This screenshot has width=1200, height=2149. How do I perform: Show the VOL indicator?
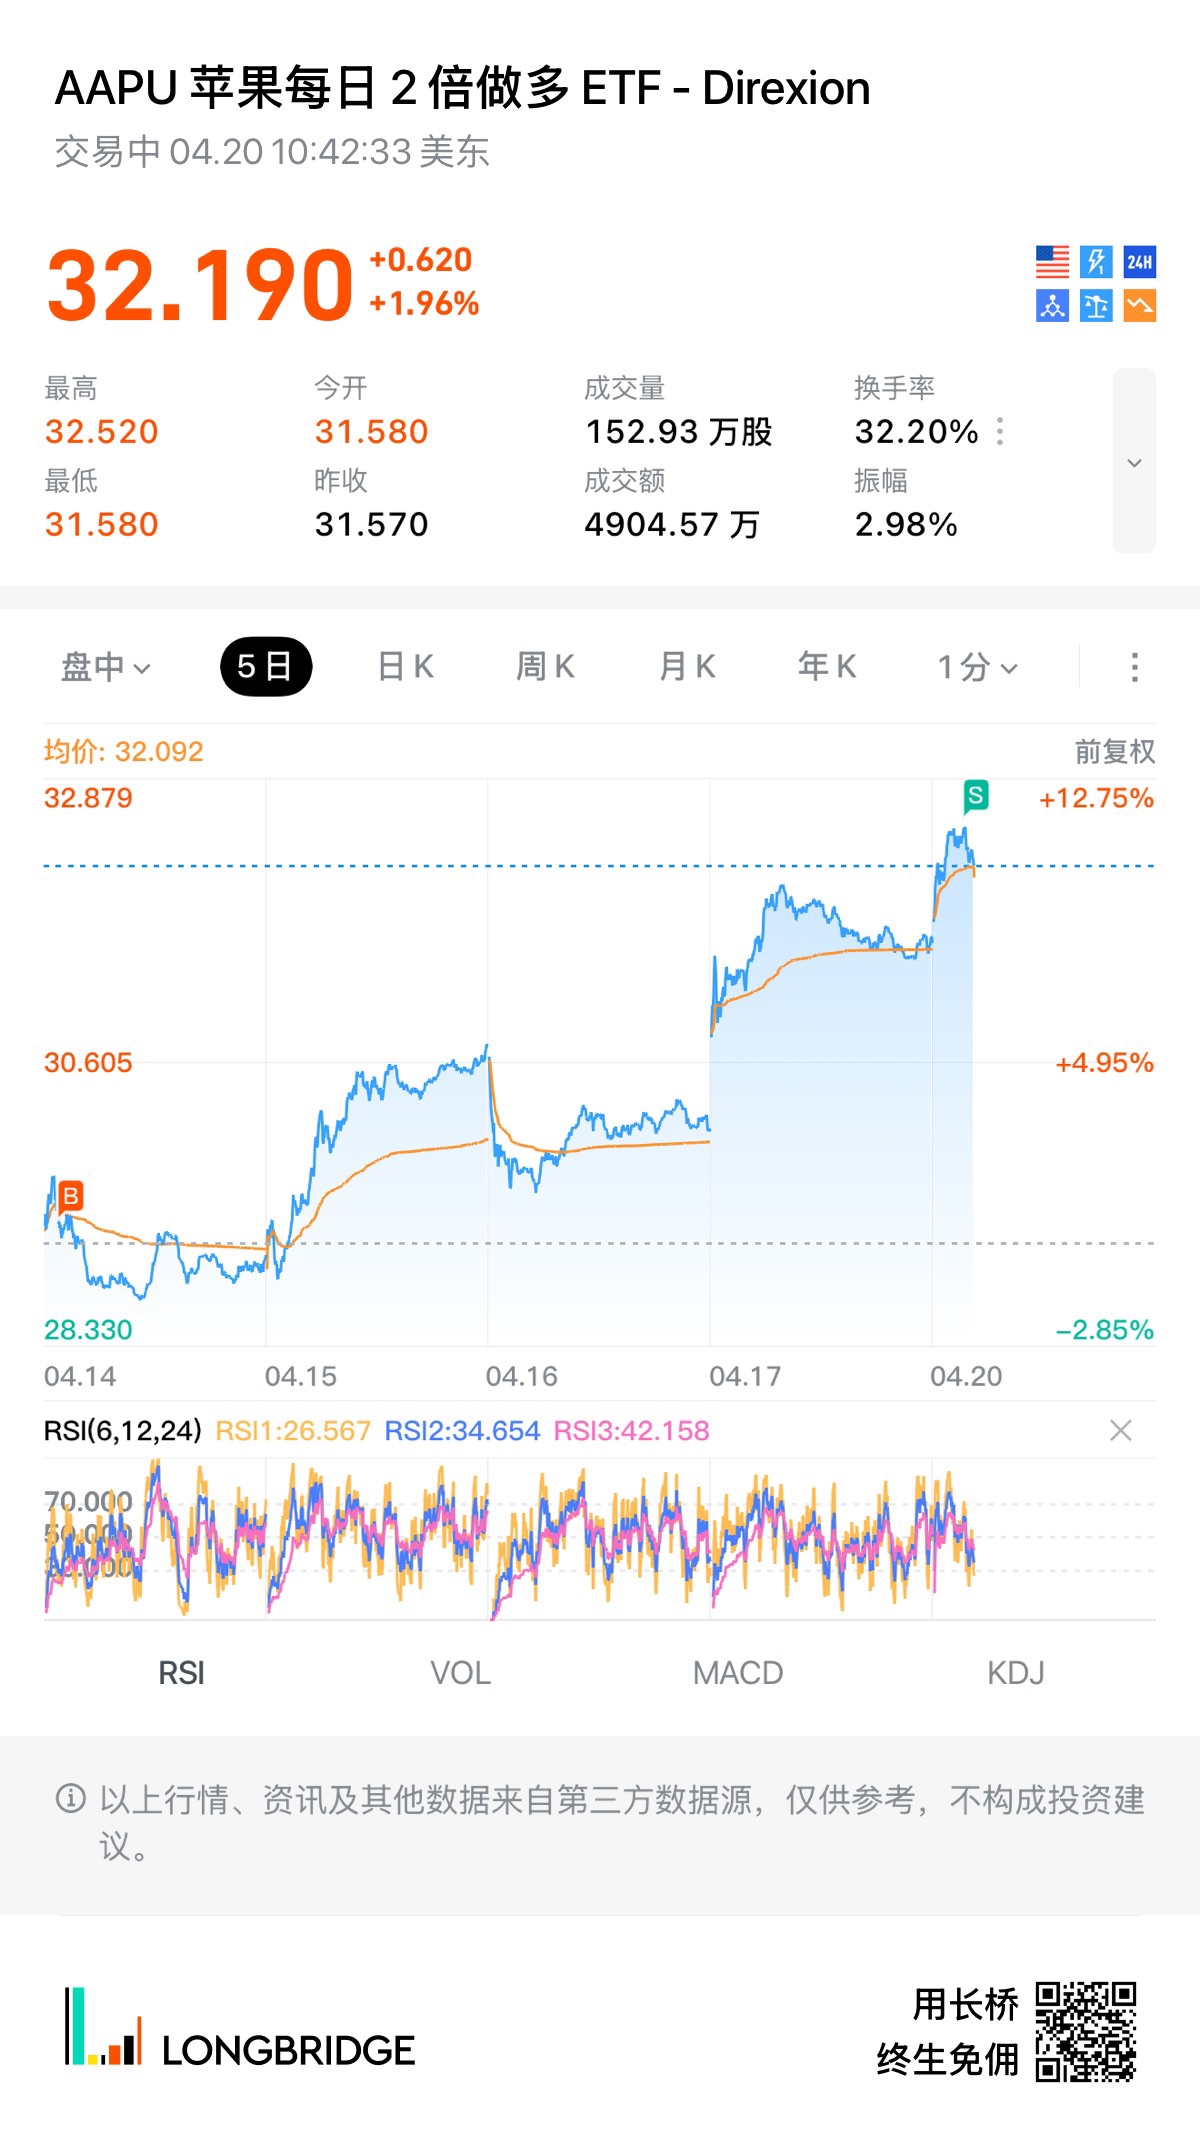coord(460,1673)
